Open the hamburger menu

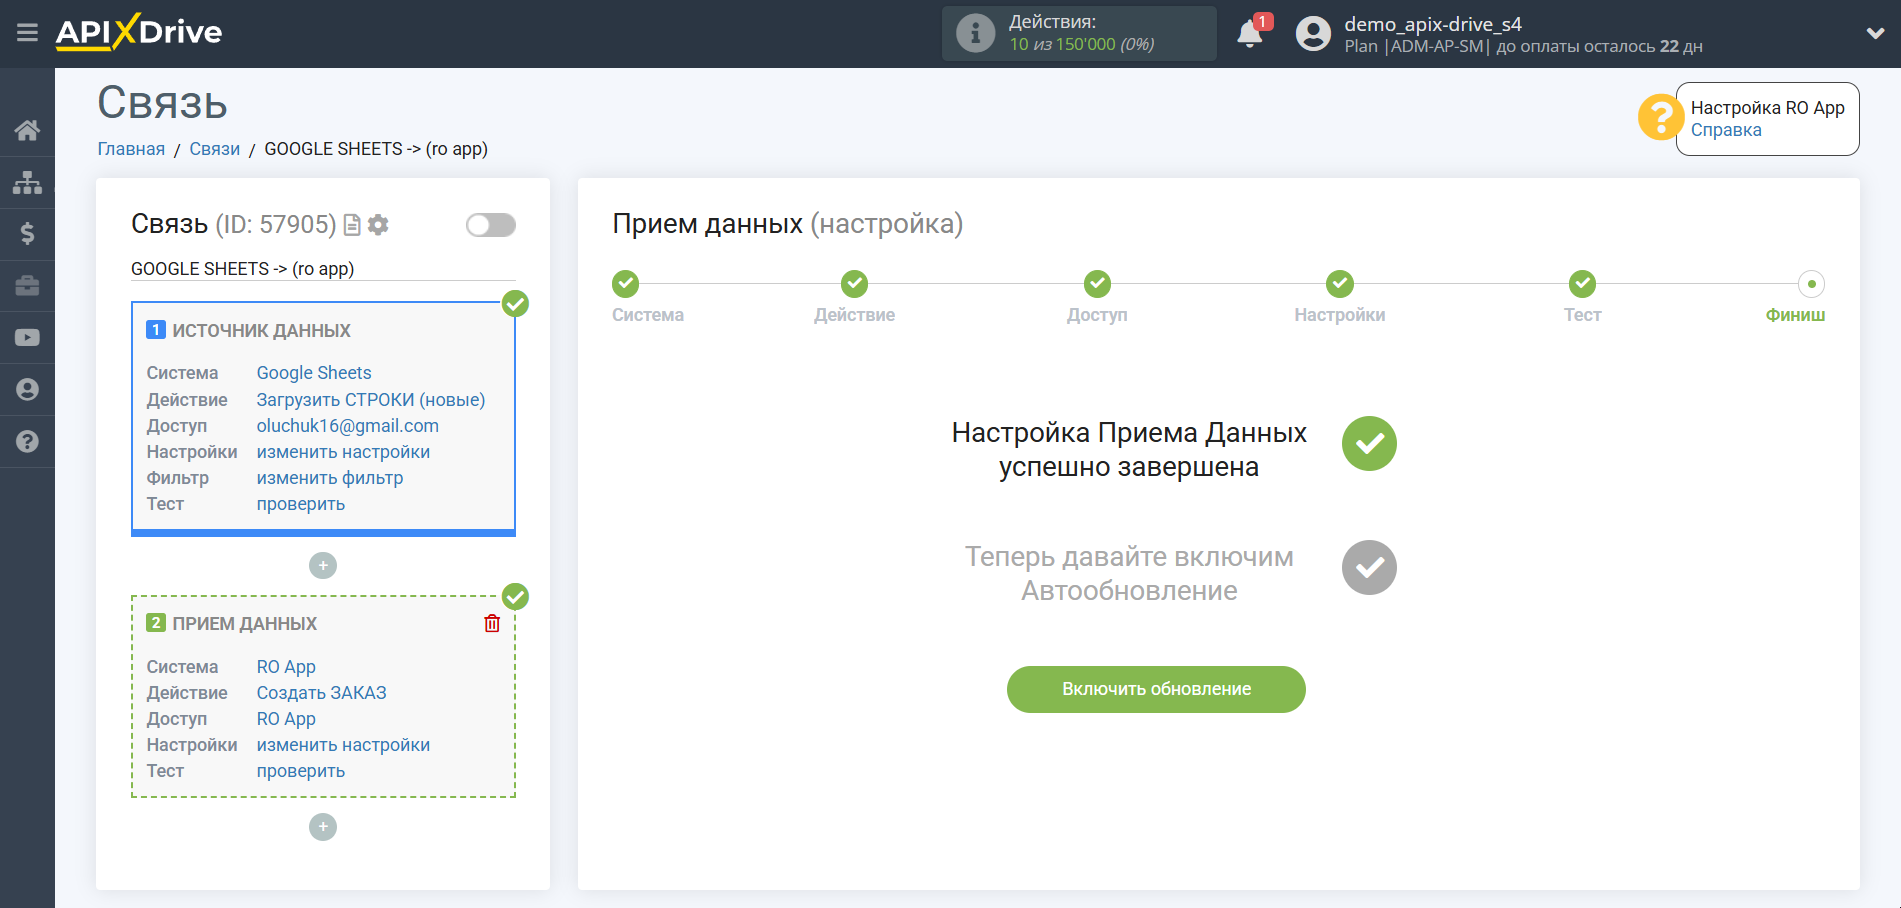point(27,32)
